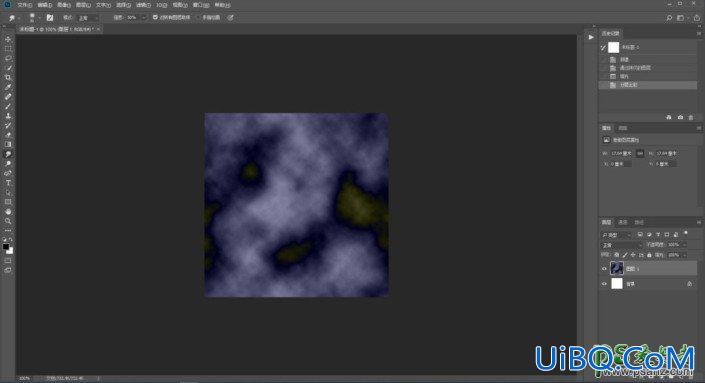
Task: Select the Type tool
Action: click(x=8, y=183)
